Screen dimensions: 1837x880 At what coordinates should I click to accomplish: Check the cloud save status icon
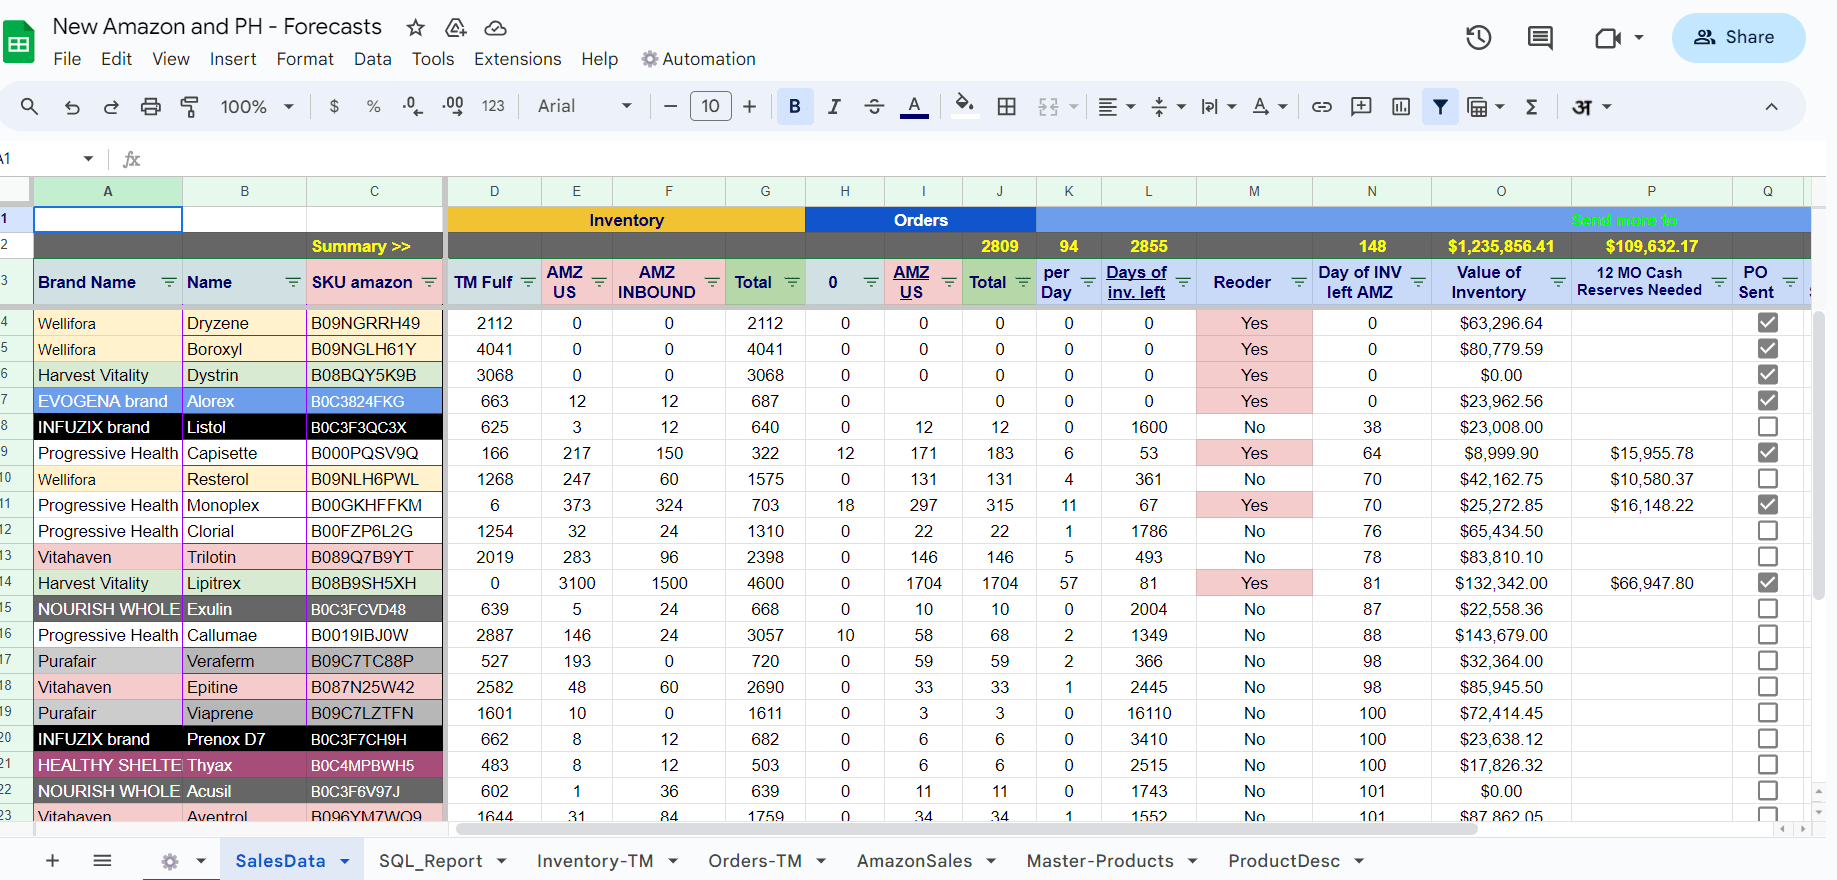(495, 27)
